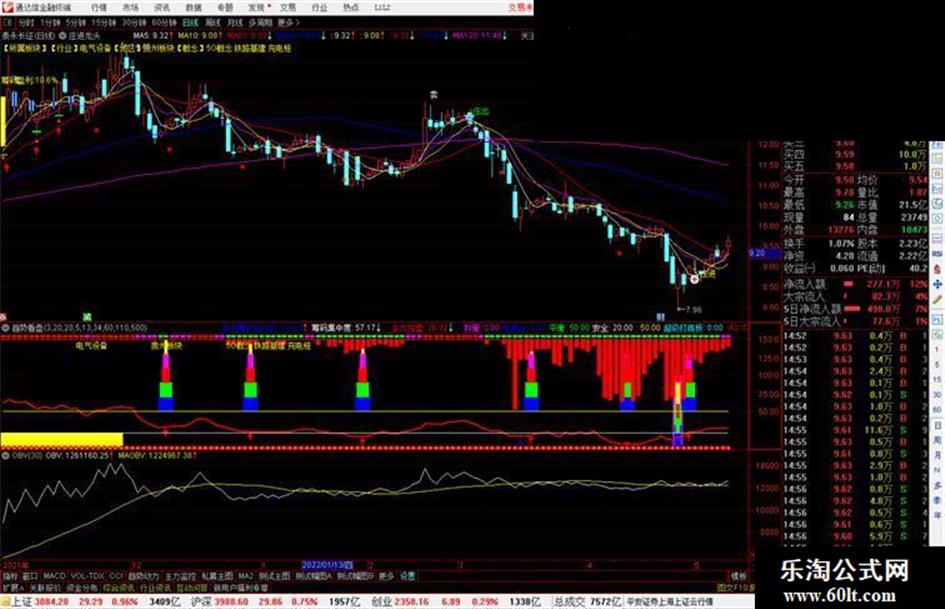Select the 月线 period tab
The image size is (945, 609).
click(x=234, y=22)
